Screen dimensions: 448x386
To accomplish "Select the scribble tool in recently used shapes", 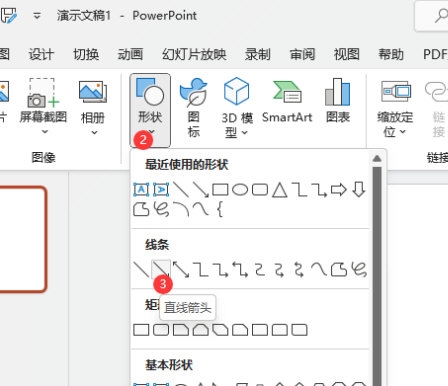I will (x=161, y=210).
